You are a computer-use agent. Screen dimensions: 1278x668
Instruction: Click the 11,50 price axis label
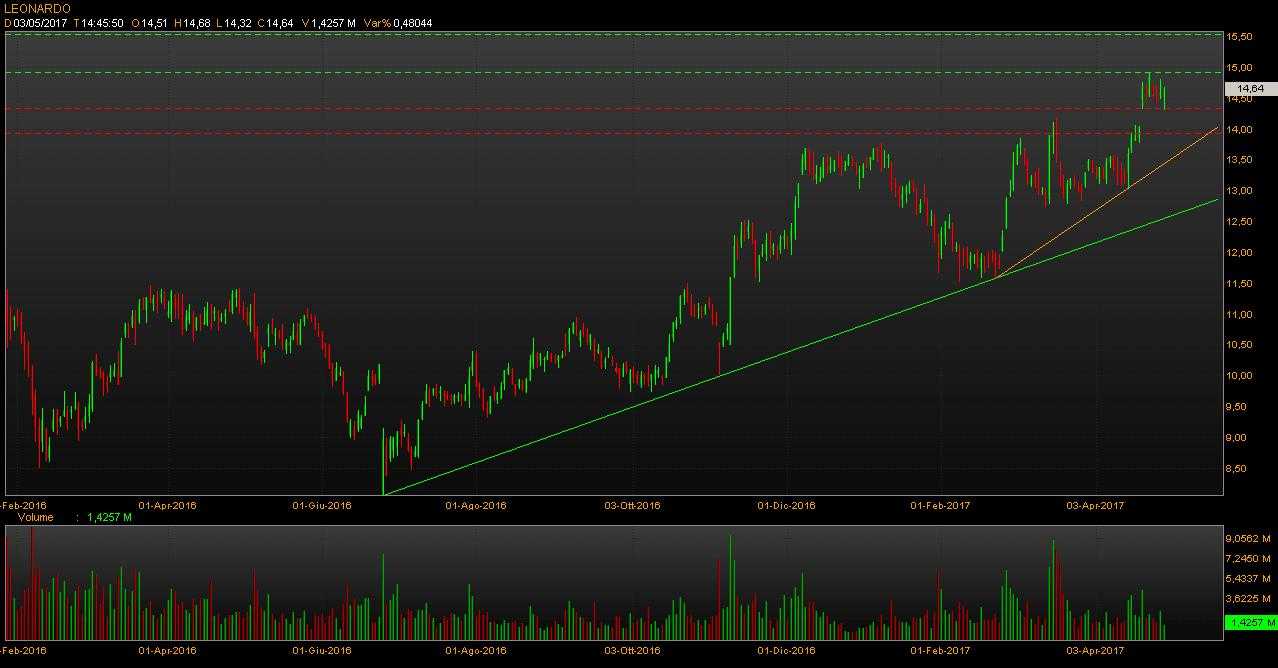coord(1240,284)
